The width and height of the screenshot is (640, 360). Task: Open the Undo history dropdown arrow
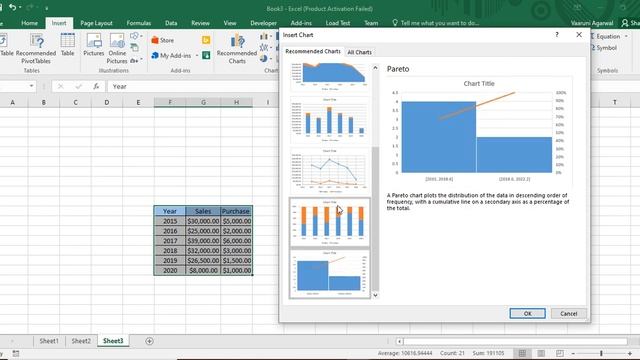(20, 8)
